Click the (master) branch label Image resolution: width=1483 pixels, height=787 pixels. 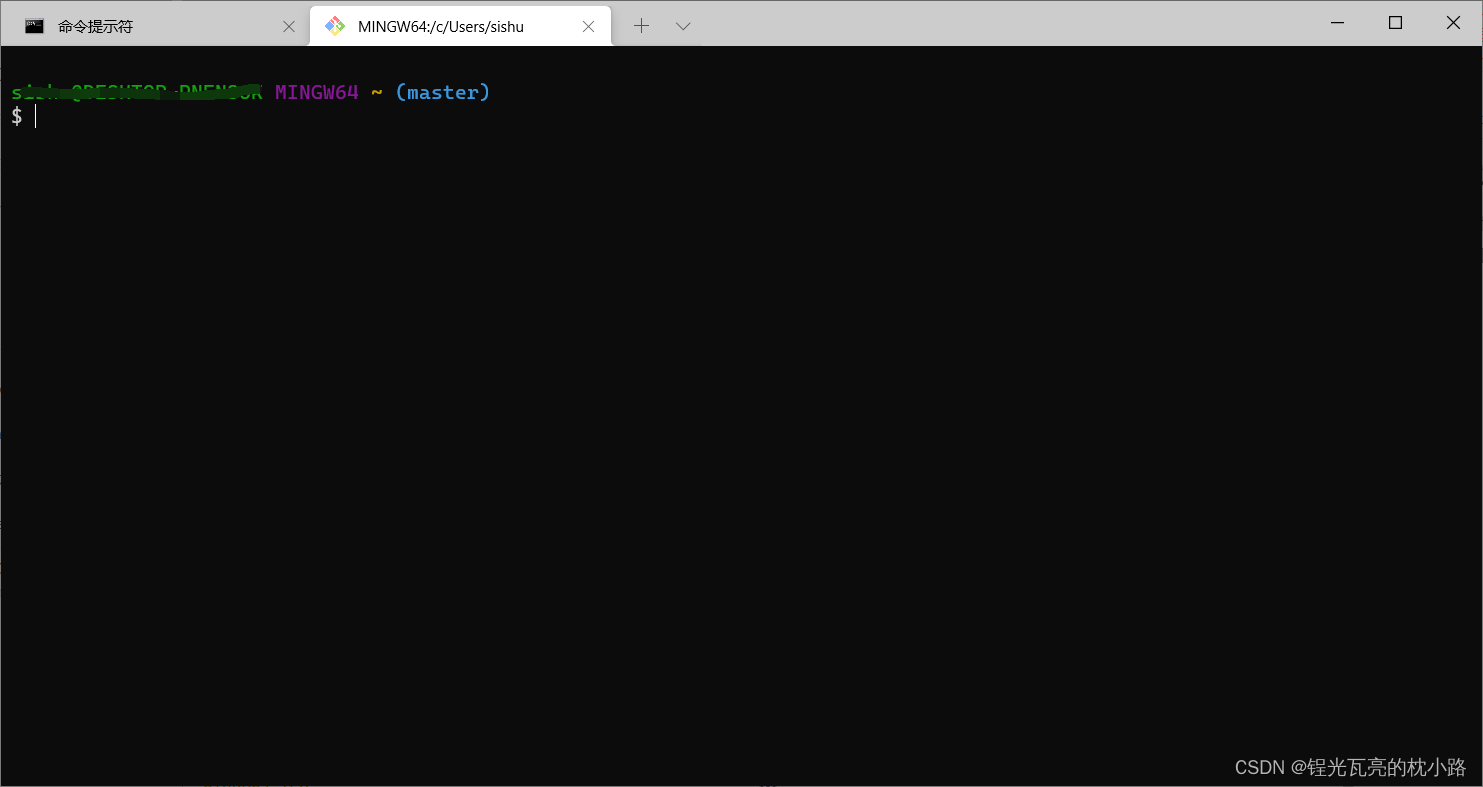tap(443, 92)
